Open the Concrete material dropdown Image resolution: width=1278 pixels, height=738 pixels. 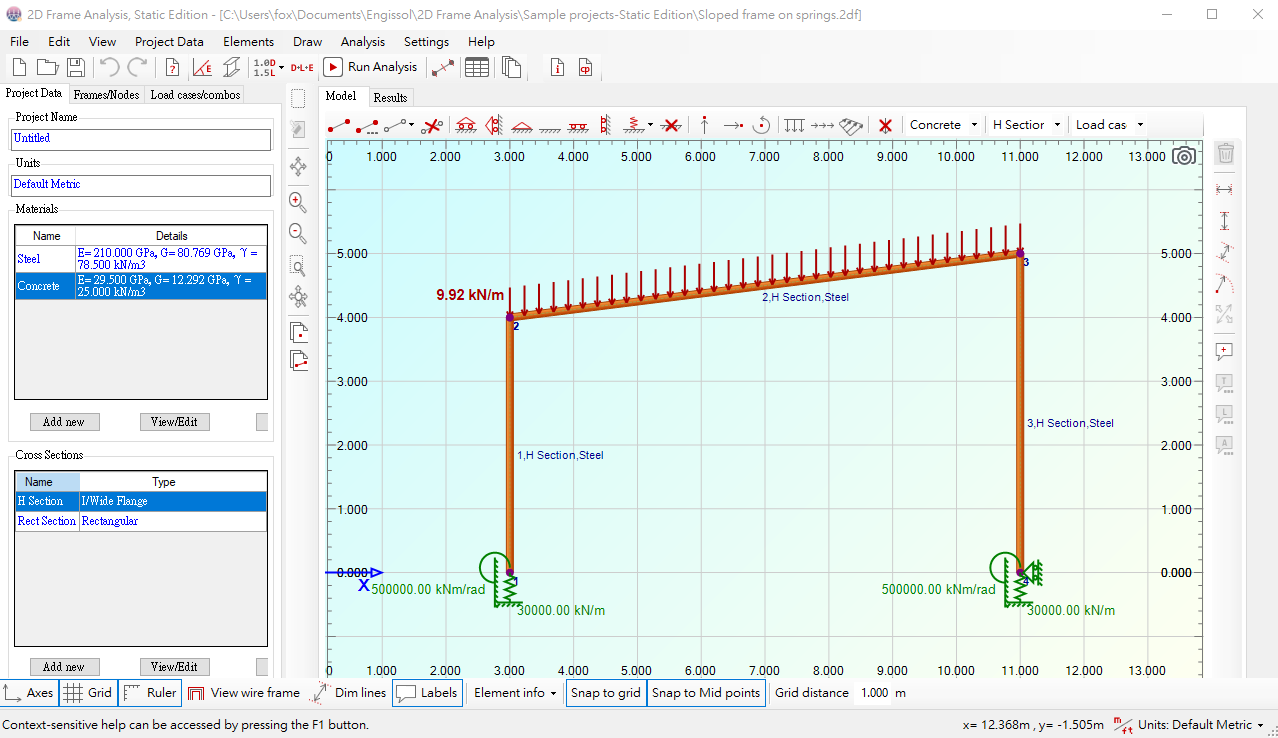tap(944, 125)
